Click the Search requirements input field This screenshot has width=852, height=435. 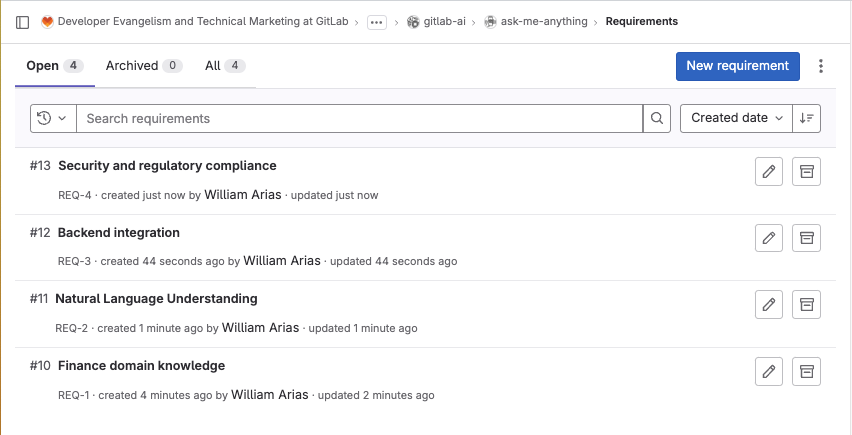click(x=360, y=118)
